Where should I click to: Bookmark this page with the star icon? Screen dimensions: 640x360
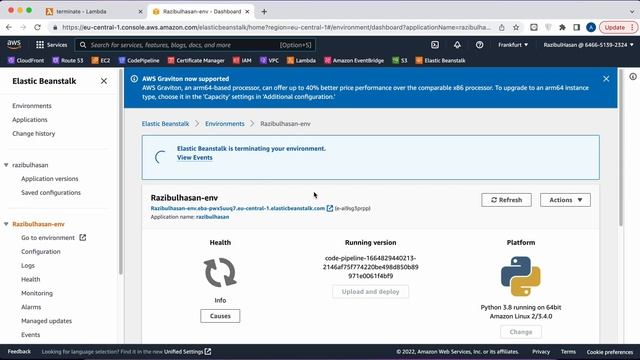[516, 27]
